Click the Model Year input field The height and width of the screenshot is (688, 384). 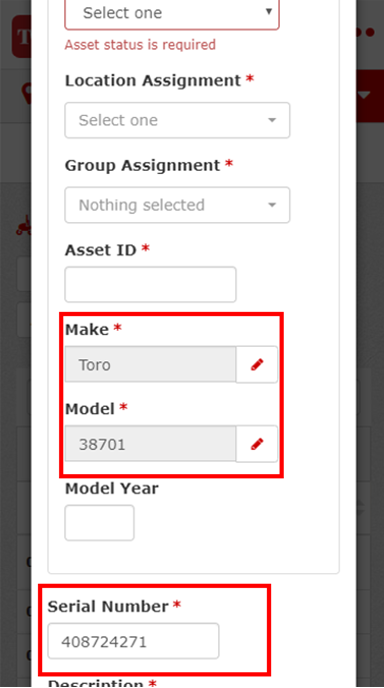click(x=100, y=523)
